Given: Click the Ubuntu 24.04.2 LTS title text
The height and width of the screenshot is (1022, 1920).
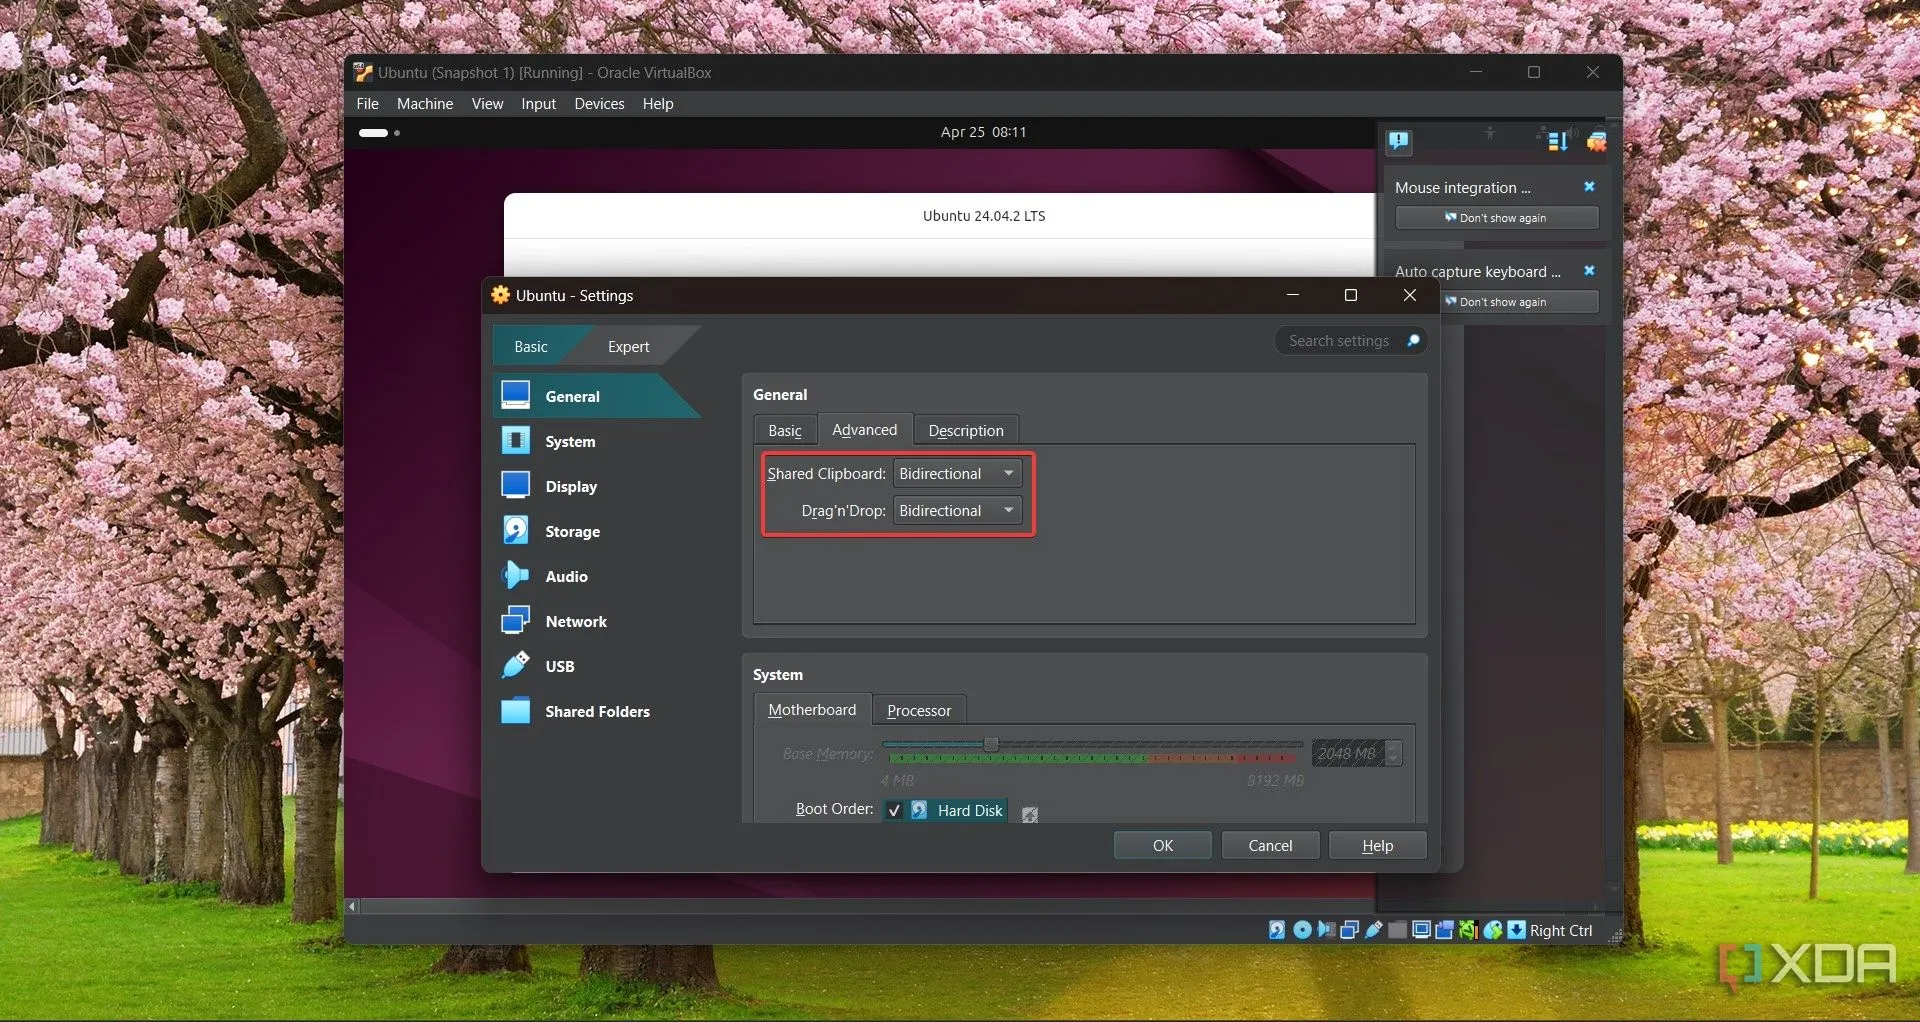Looking at the screenshot, I should 984,216.
